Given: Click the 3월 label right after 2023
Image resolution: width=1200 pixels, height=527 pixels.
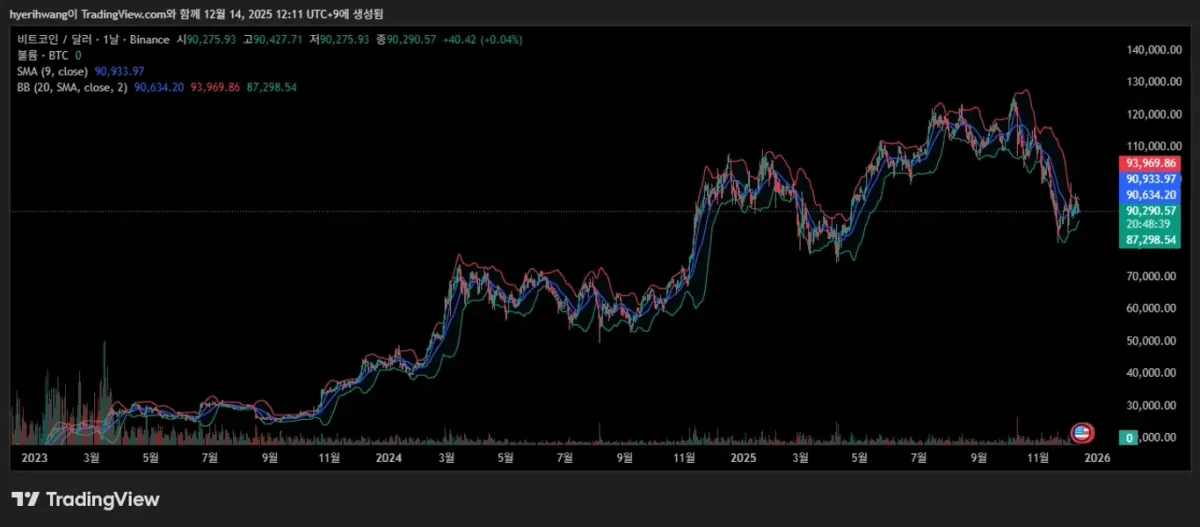Looking at the screenshot, I should pos(92,457).
